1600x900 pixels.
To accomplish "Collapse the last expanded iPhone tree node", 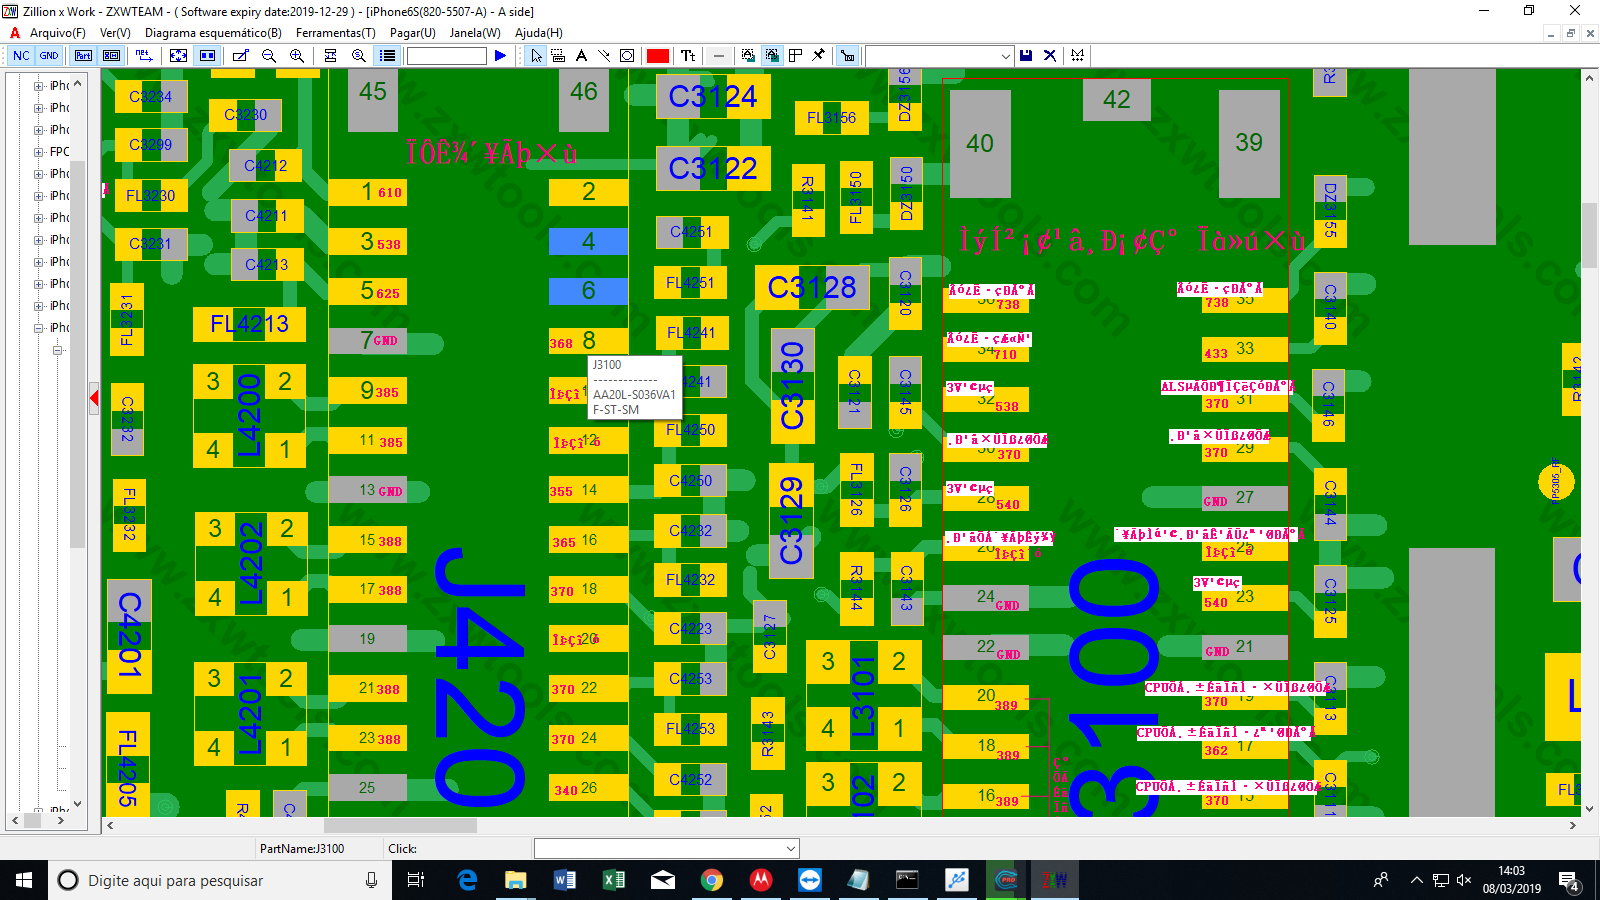I will coord(39,328).
